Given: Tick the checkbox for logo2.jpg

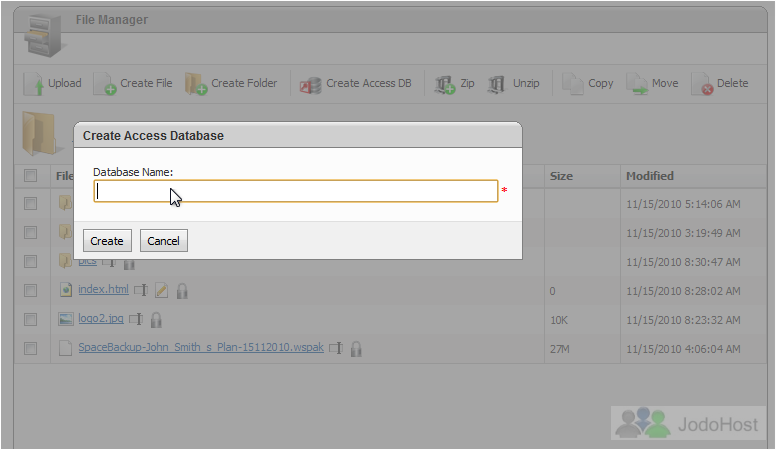Looking at the screenshot, I should coord(31,319).
